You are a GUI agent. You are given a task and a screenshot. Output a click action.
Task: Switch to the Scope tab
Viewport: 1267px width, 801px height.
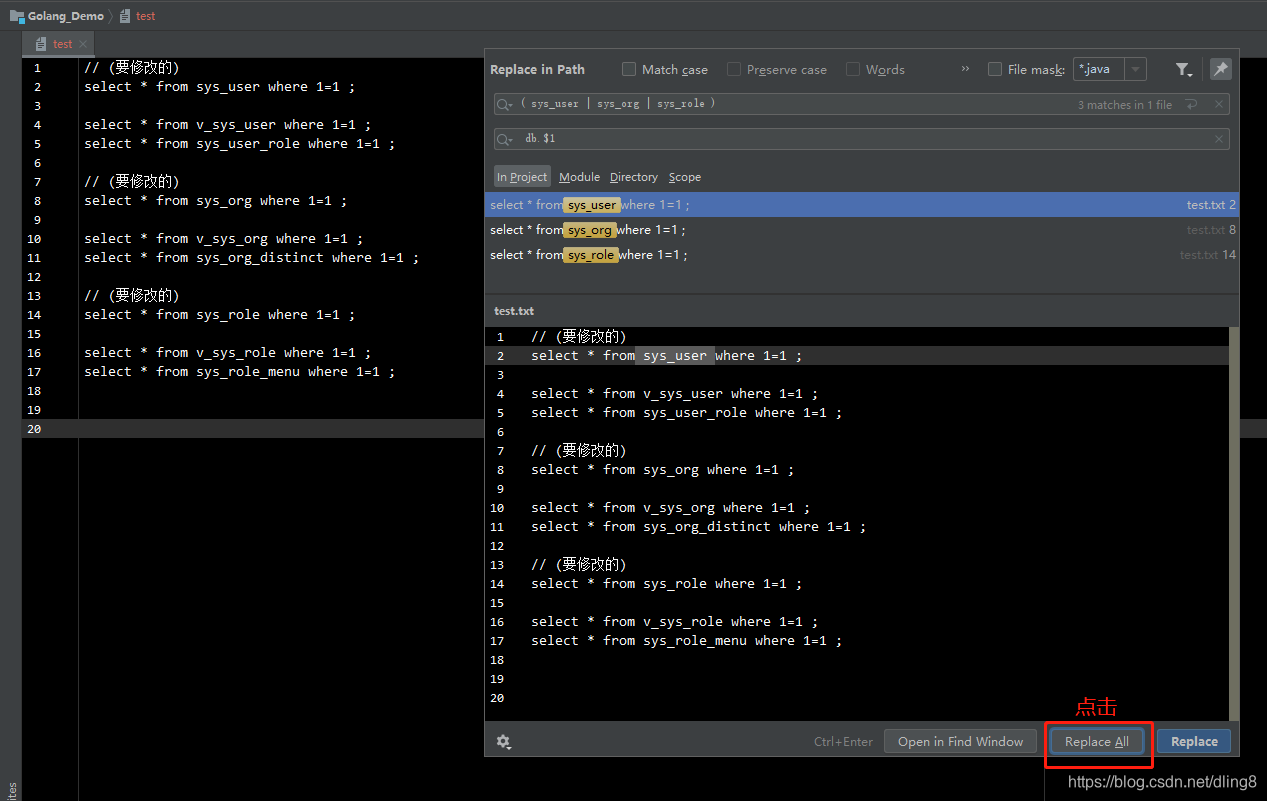point(685,177)
